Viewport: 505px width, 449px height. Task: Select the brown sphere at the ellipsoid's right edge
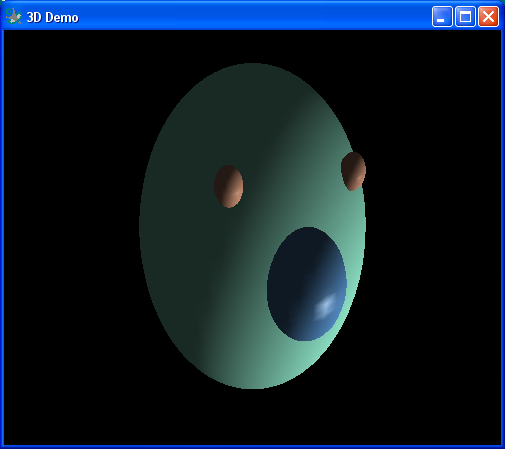[x=353, y=171]
